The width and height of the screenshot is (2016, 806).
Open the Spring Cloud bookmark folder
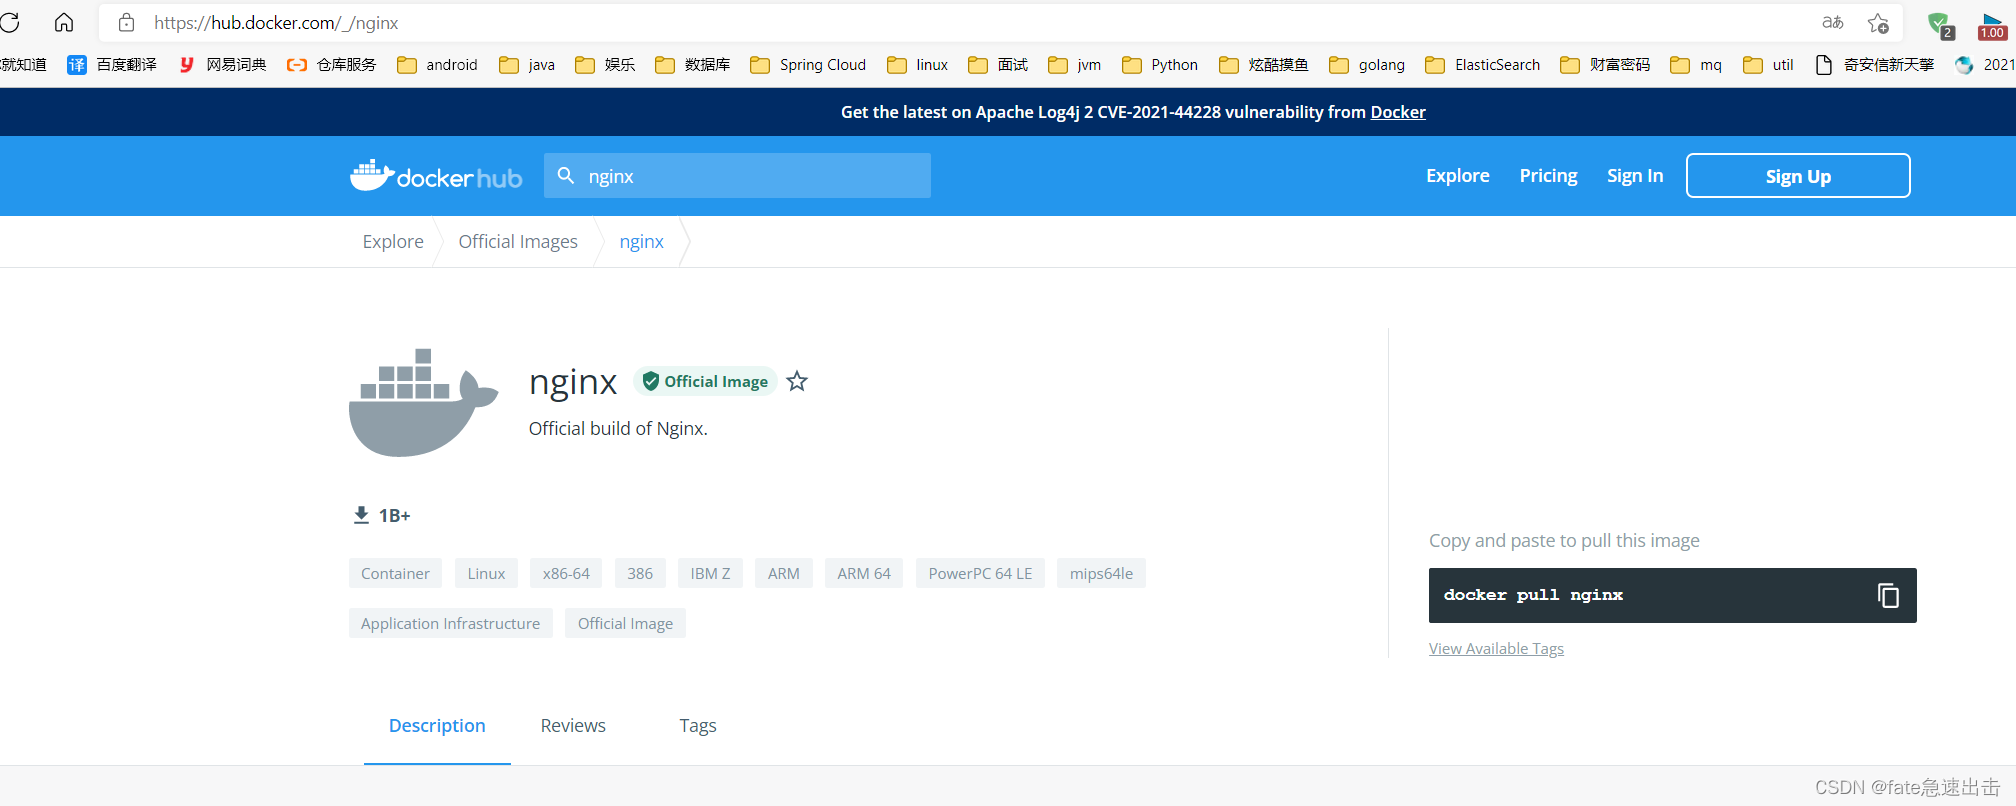pos(808,65)
